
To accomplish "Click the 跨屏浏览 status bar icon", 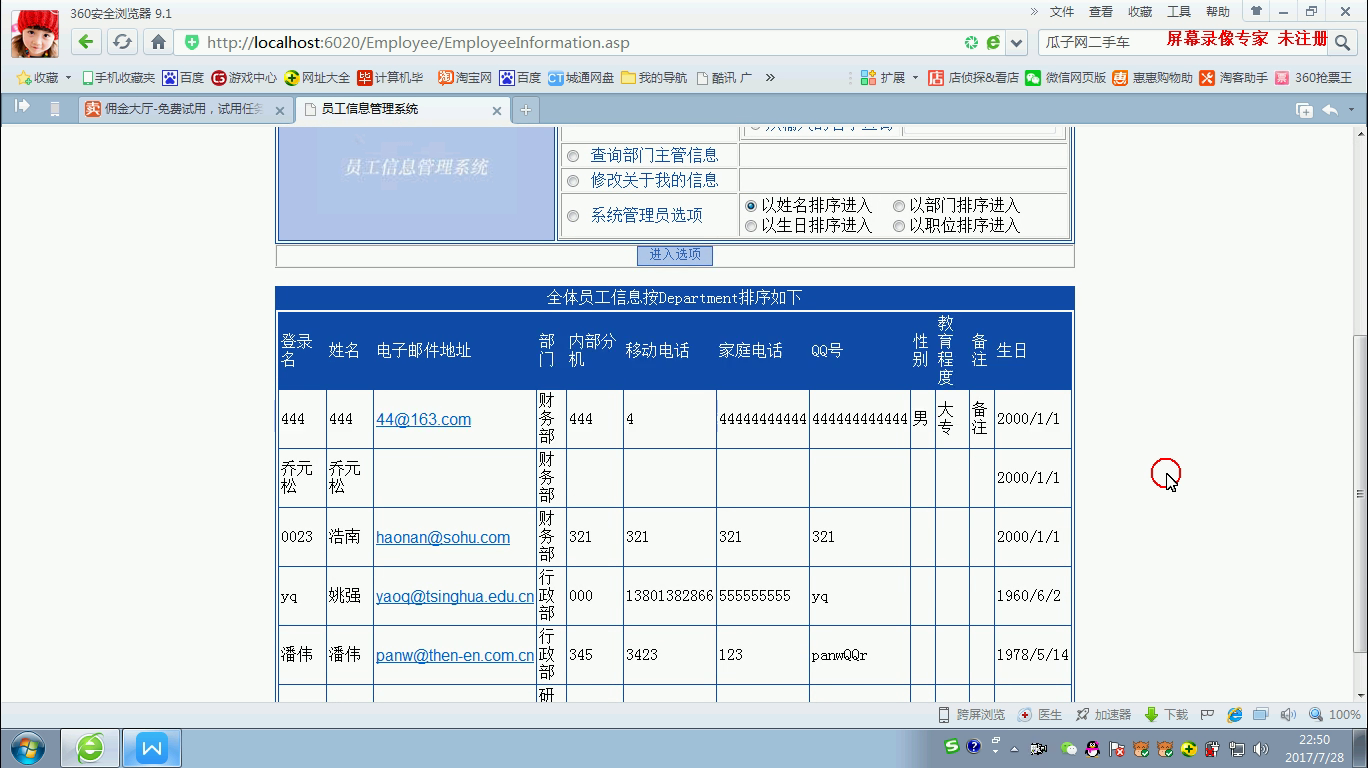I will [971, 714].
